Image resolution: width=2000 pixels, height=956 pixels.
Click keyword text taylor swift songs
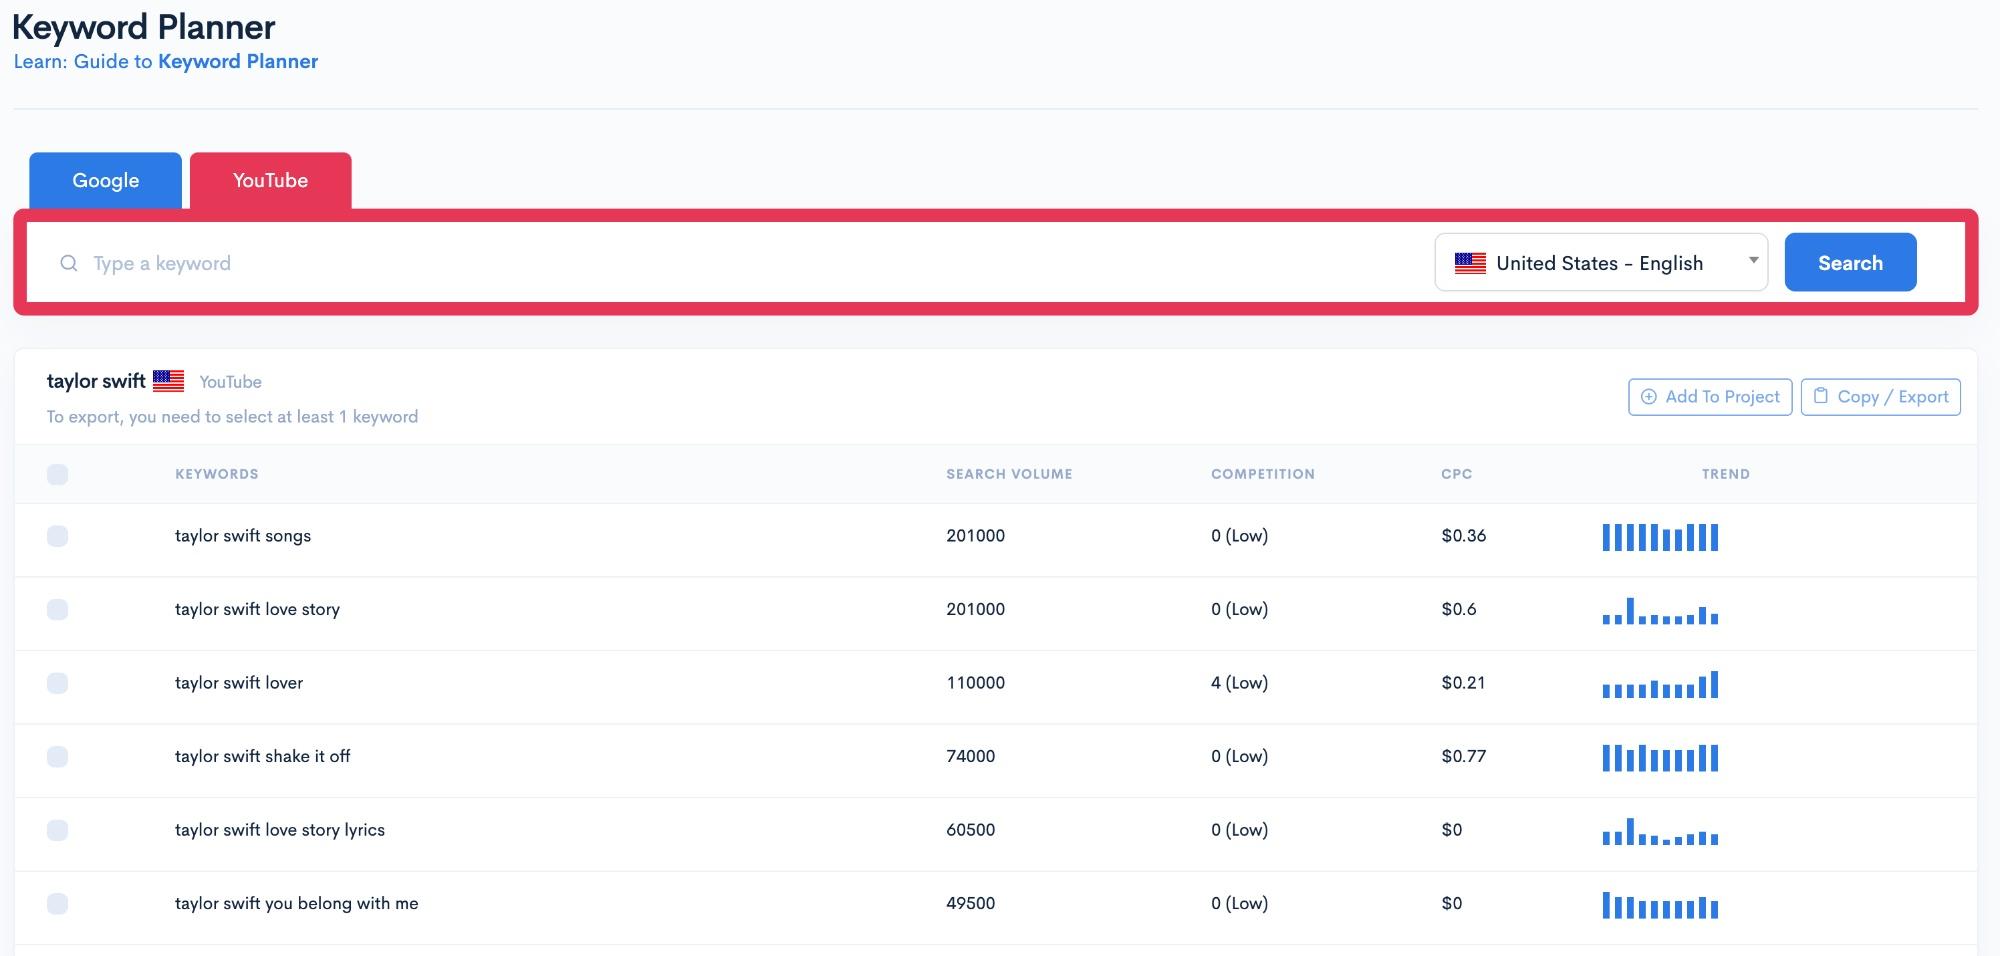point(243,536)
